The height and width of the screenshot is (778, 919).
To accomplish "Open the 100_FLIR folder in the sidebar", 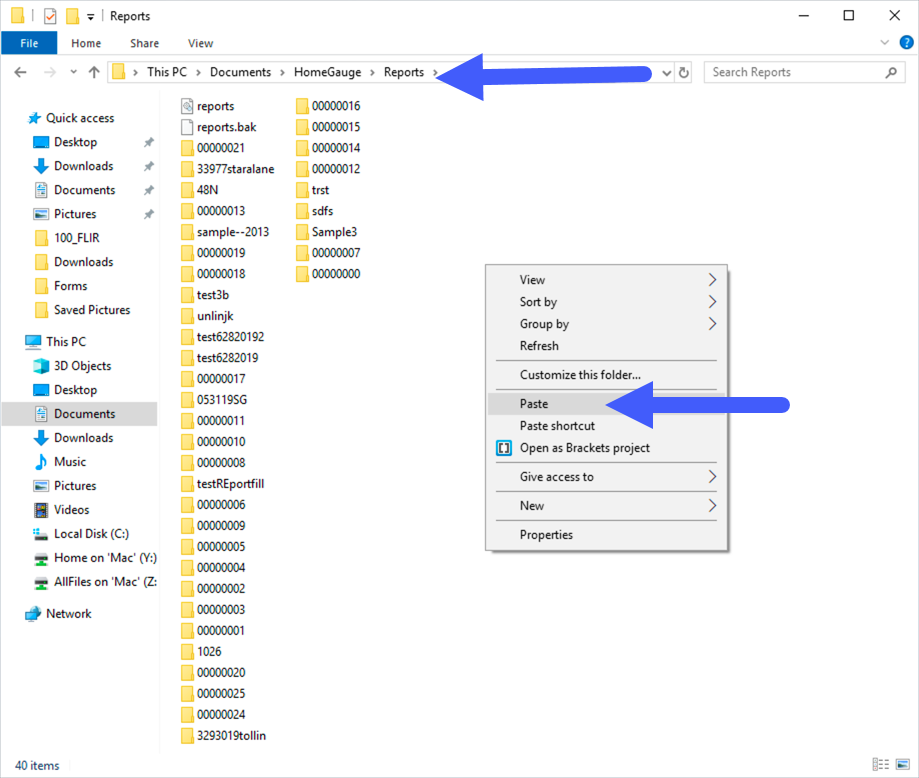I will 76,238.
